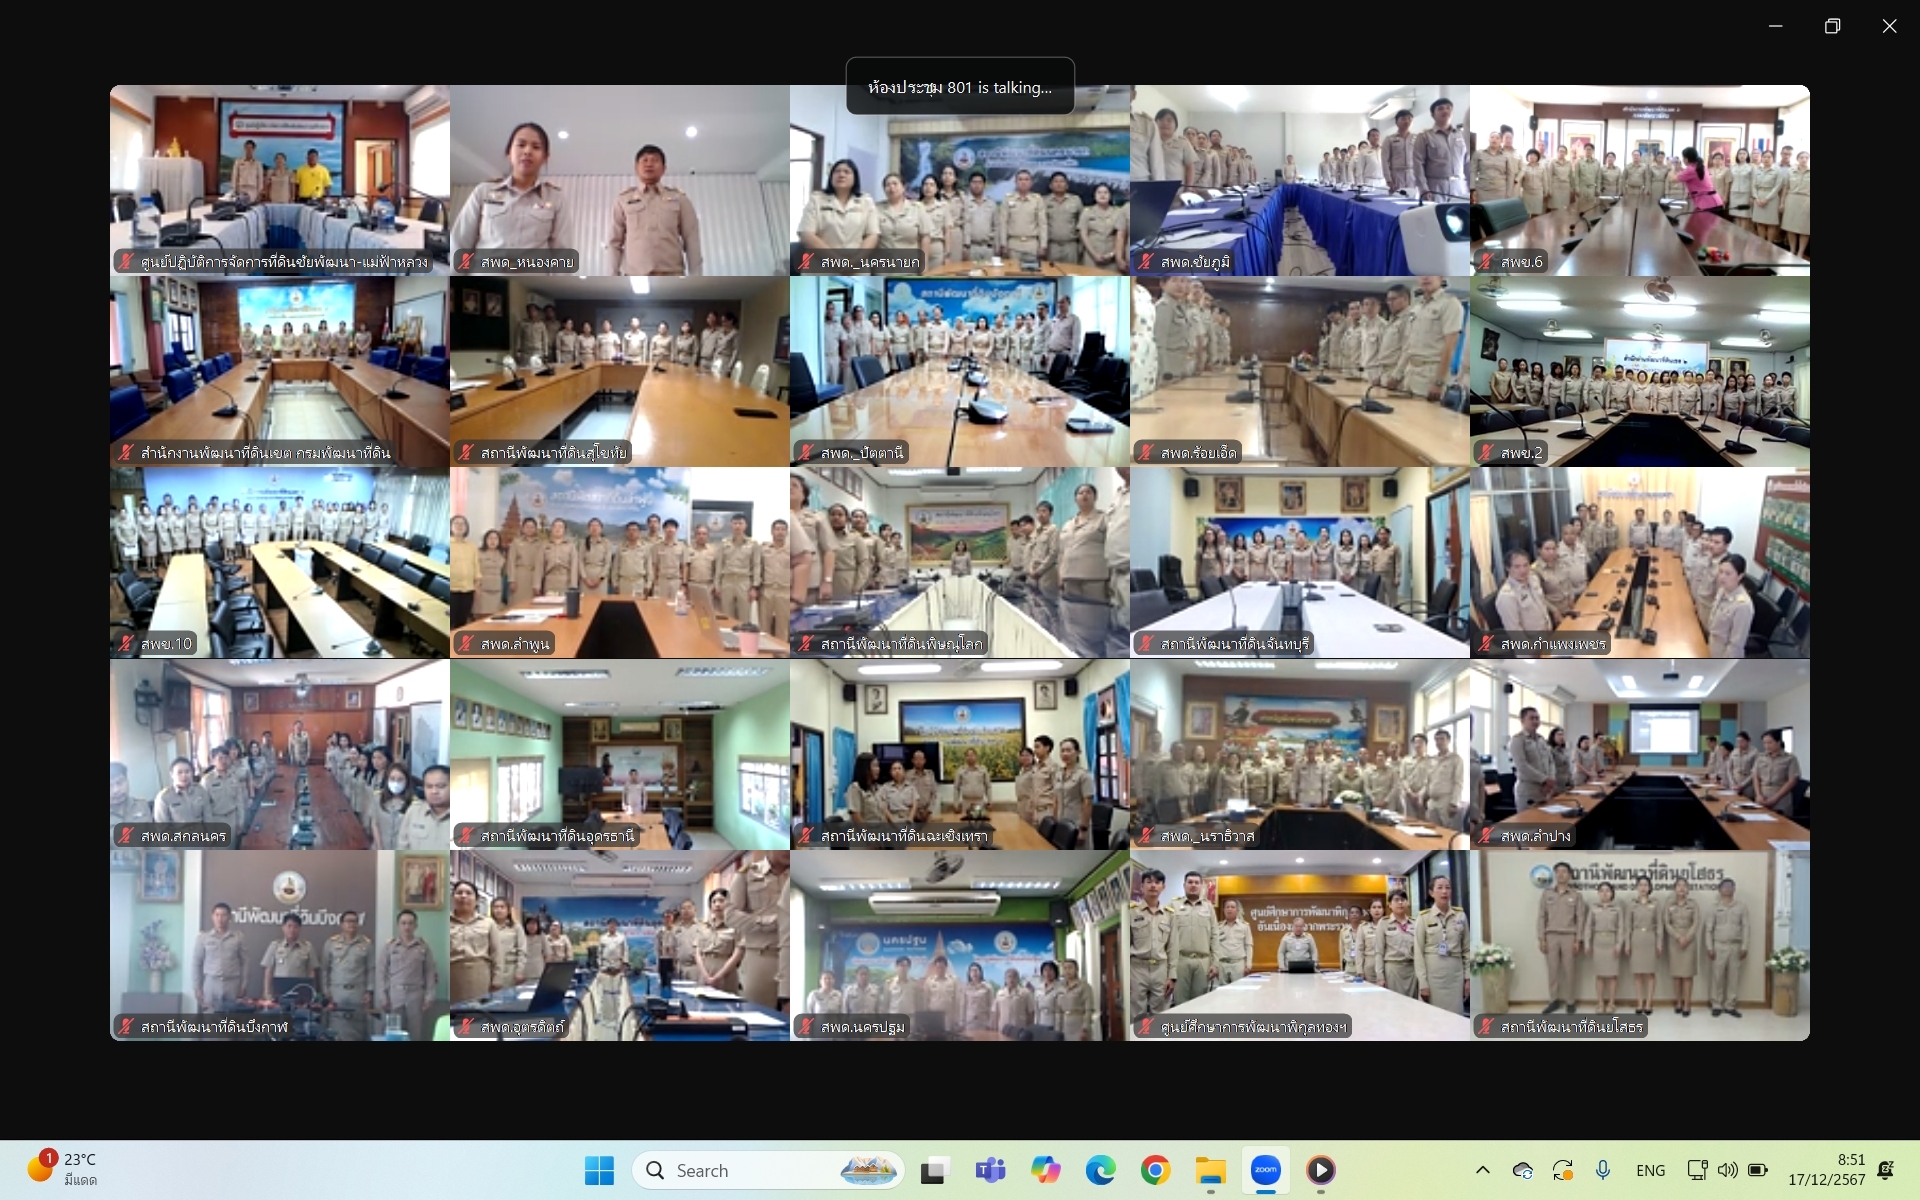Open Task View in taskbar
This screenshot has width=1920, height=1200.
tap(935, 1170)
